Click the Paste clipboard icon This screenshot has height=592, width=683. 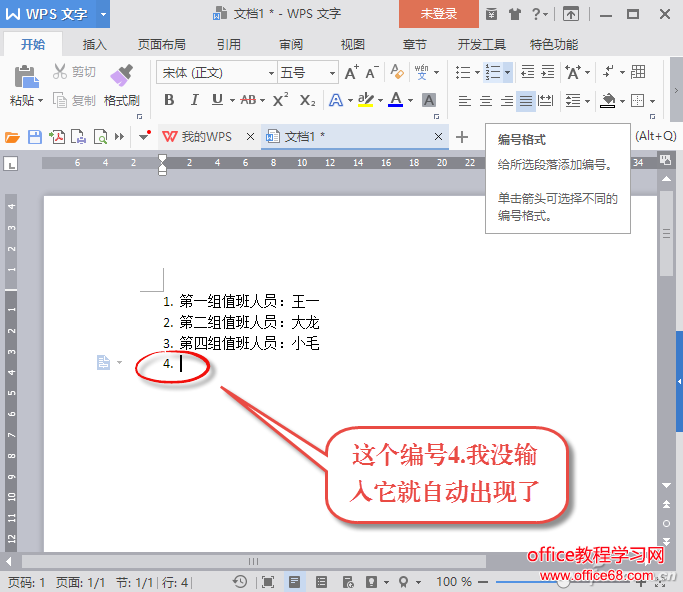[26, 77]
